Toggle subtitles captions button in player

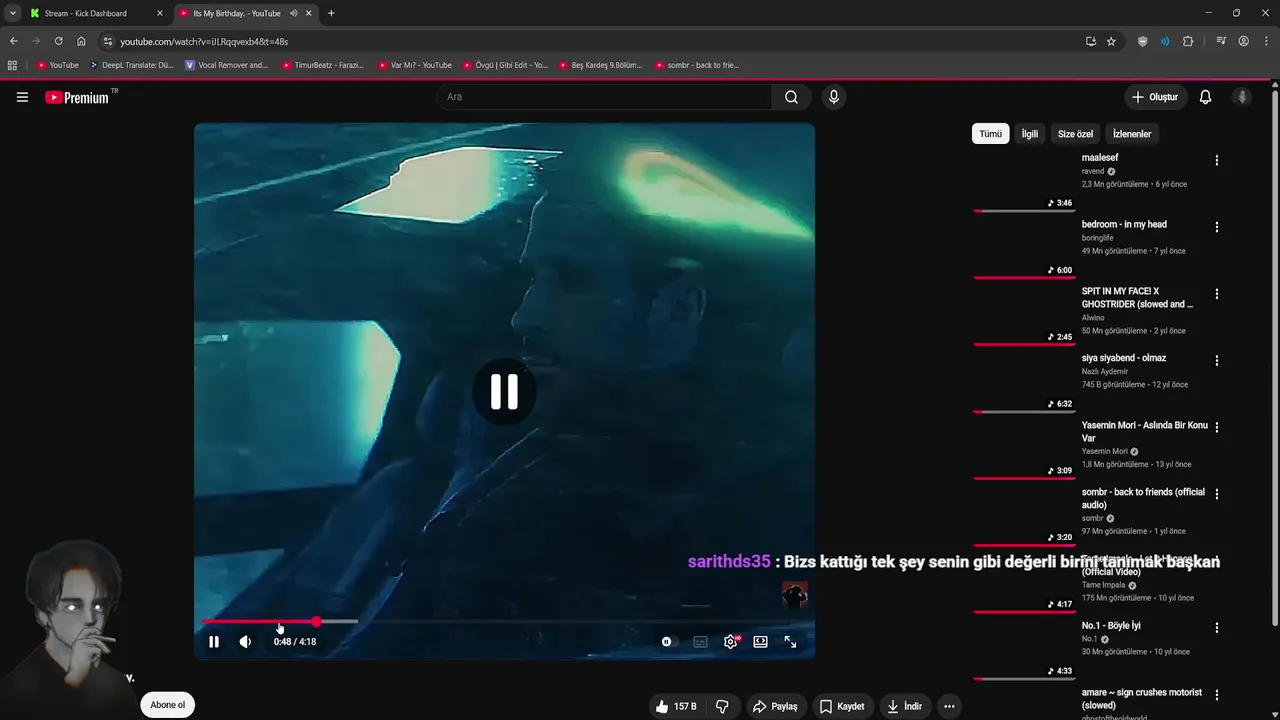pos(700,642)
